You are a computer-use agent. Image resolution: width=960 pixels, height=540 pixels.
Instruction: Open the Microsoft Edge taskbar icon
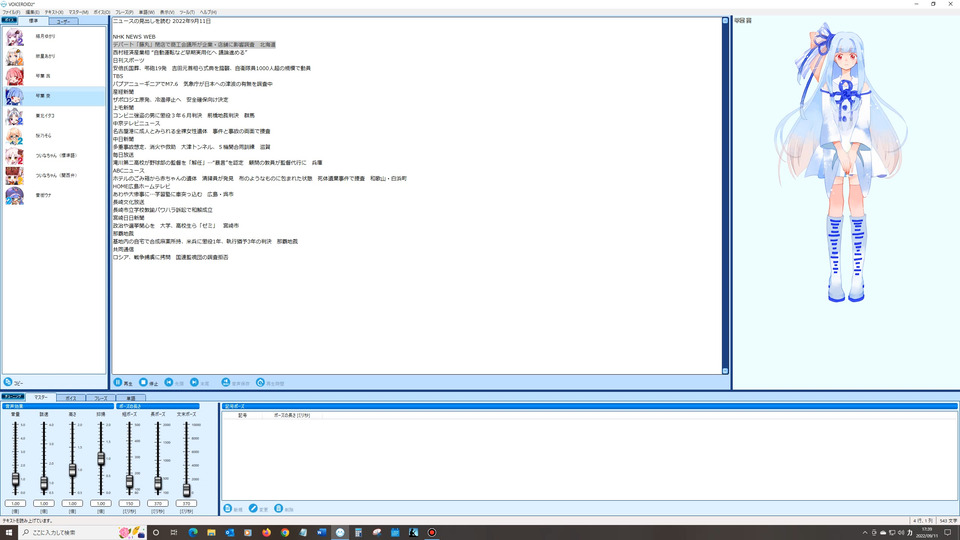(193, 533)
